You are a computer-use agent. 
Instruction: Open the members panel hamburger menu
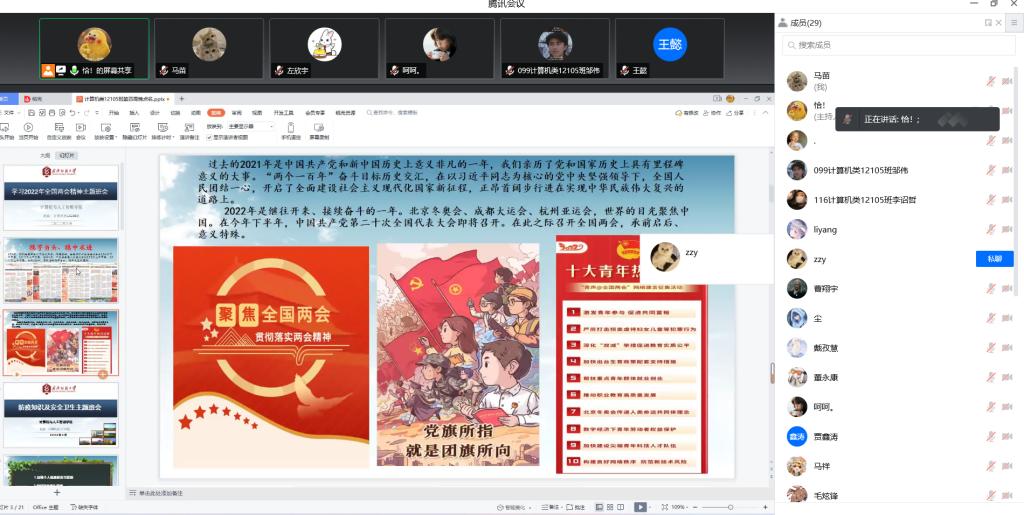(1013, 22)
